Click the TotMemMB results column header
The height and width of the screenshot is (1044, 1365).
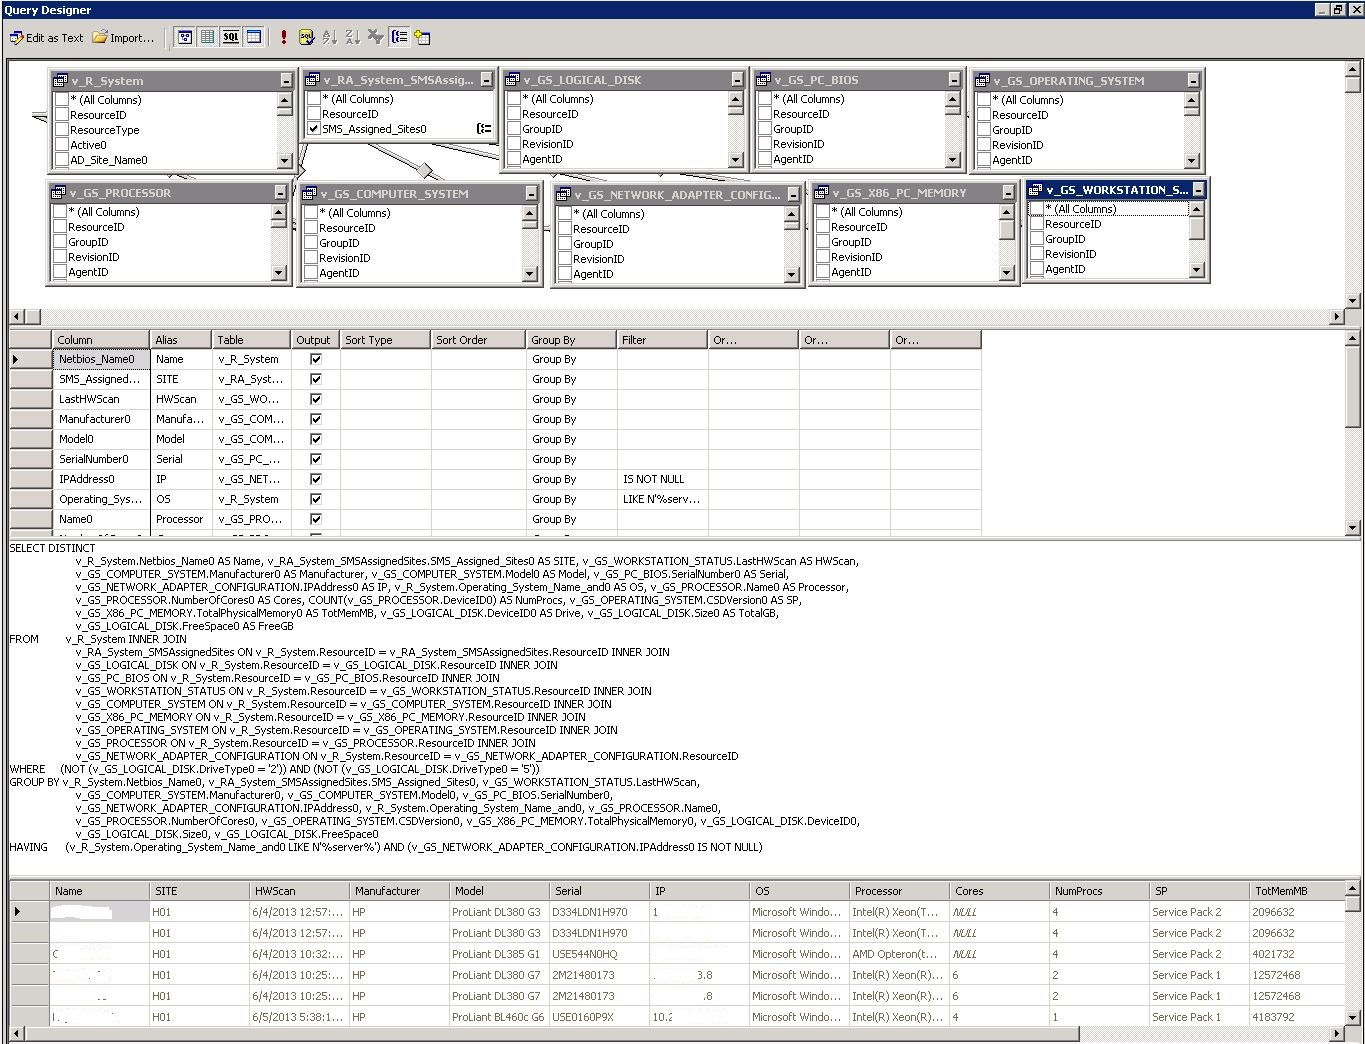pos(1299,891)
